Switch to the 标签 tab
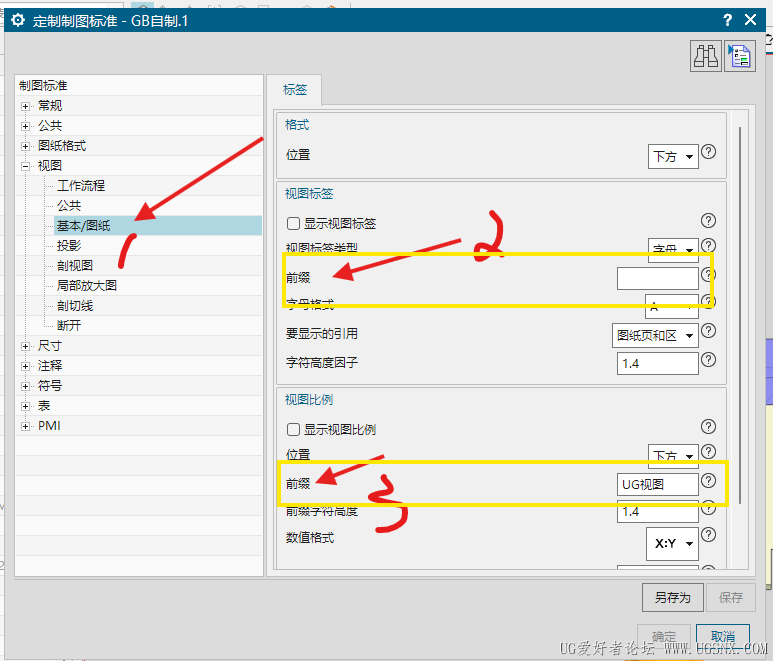The height and width of the screenshot is (661, 773). pyautogui.click(x=295, y=90)
